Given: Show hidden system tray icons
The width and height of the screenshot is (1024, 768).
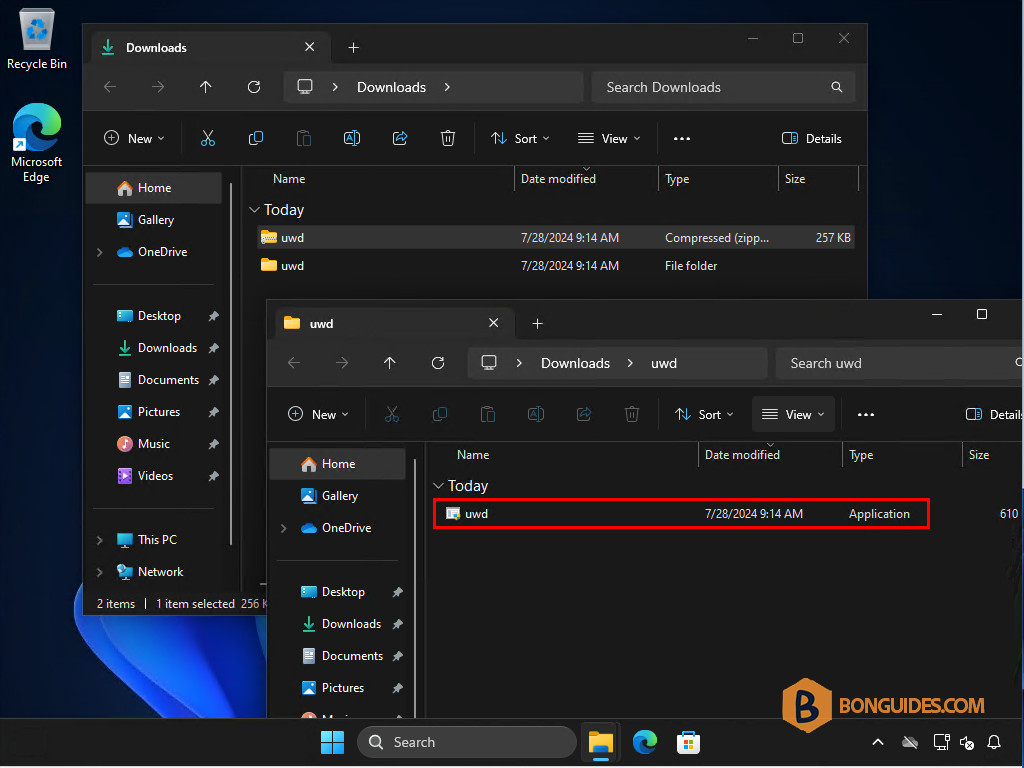Looking at the screenshot, I should point(878,743).
